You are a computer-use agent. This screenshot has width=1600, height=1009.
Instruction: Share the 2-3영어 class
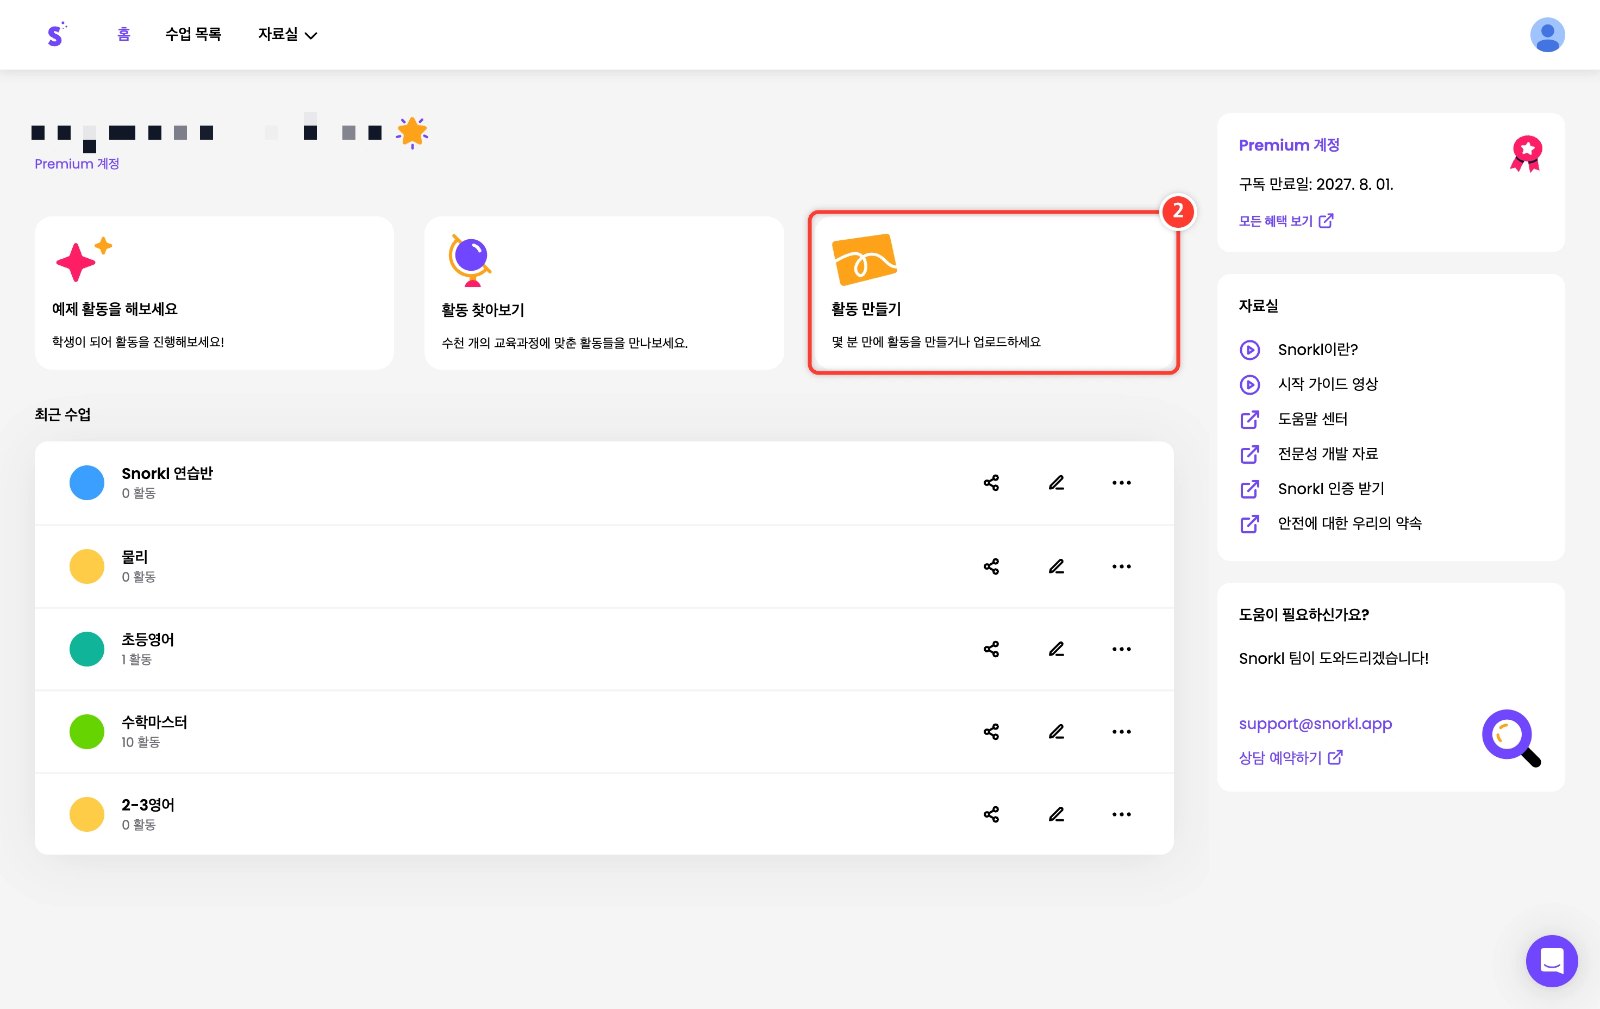click(991, 814)
